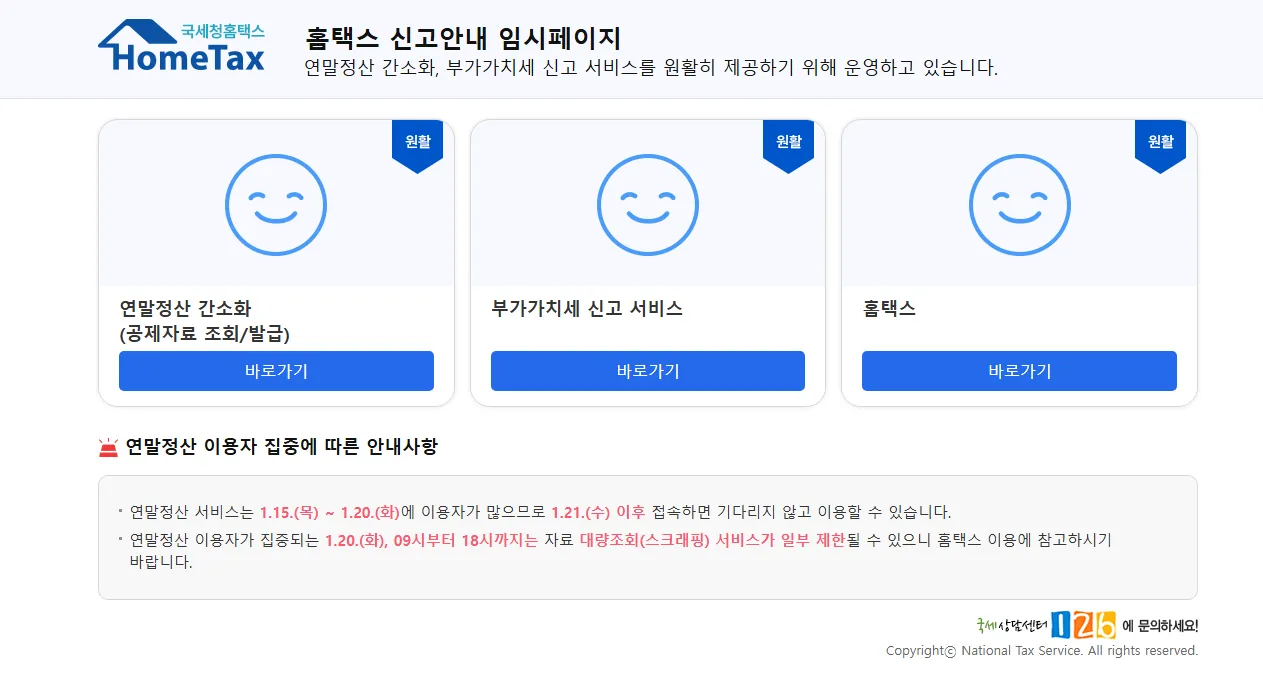Click the 원활 status badge on 홈택스 card
Viewport: 1263px width, 696px height.
[1161, 142]
